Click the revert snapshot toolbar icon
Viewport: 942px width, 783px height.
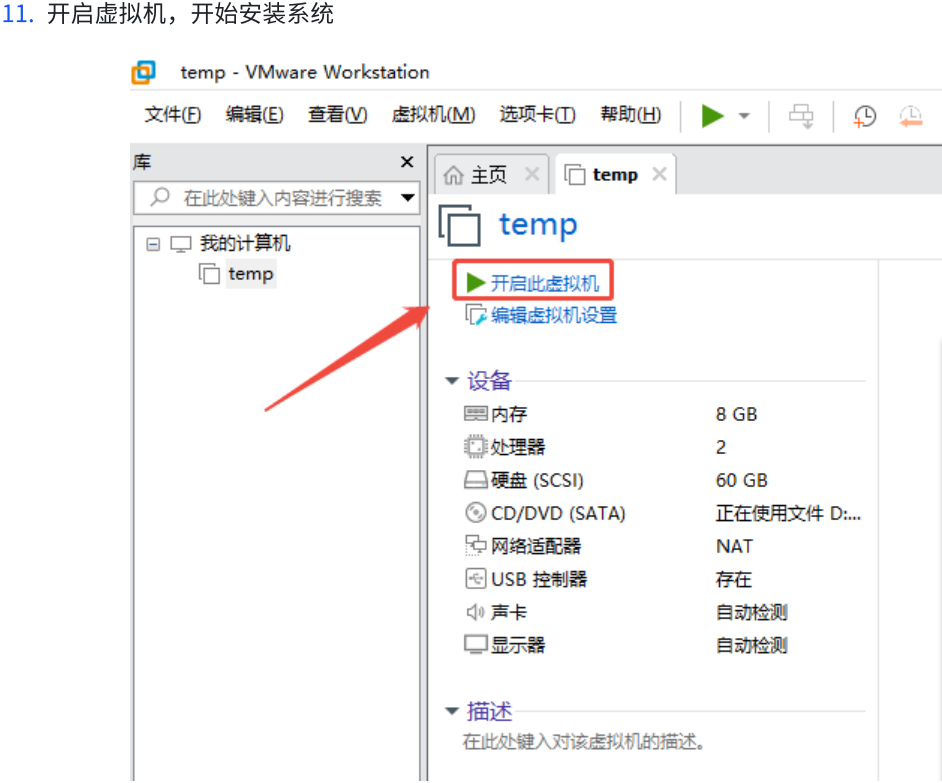[x=911, y=116]
